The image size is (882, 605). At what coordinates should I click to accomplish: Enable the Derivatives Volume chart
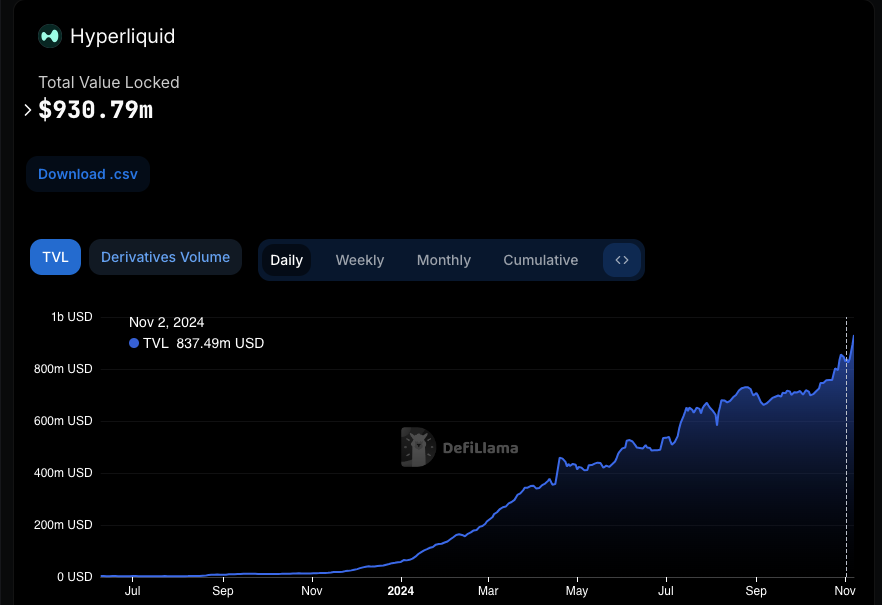pyautogui.click(x=165, y=258)
